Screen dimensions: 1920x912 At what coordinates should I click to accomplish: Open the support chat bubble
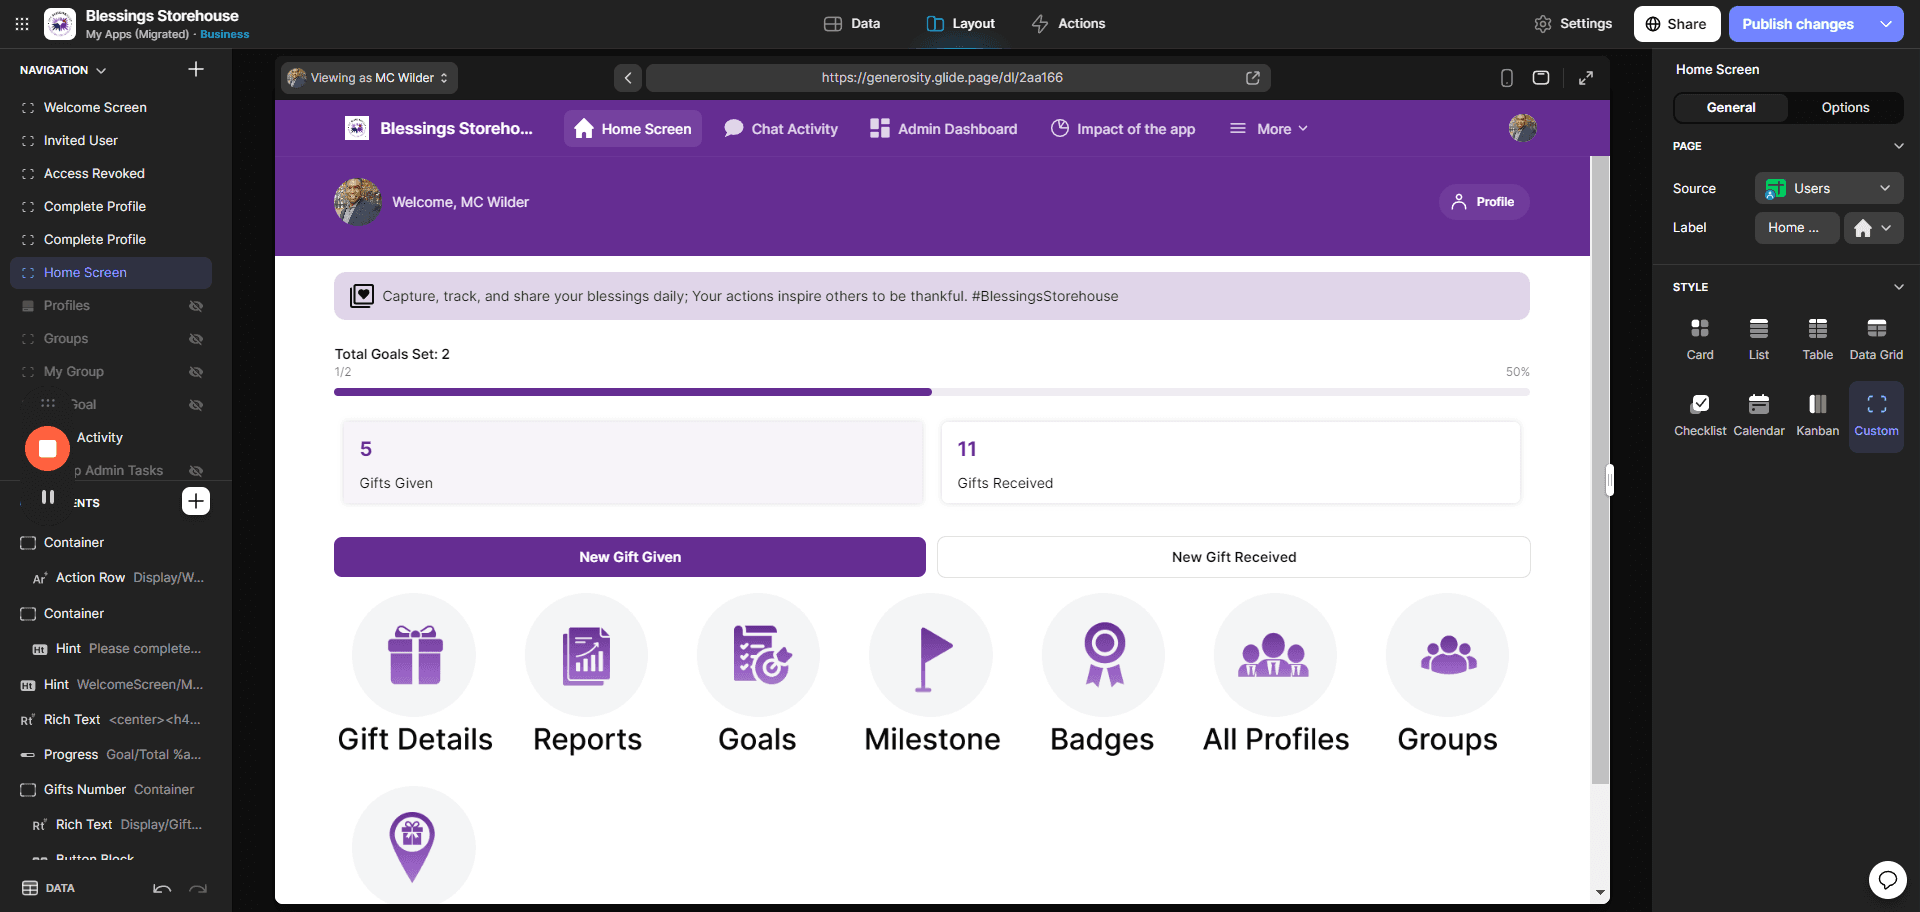[1887, 879]
